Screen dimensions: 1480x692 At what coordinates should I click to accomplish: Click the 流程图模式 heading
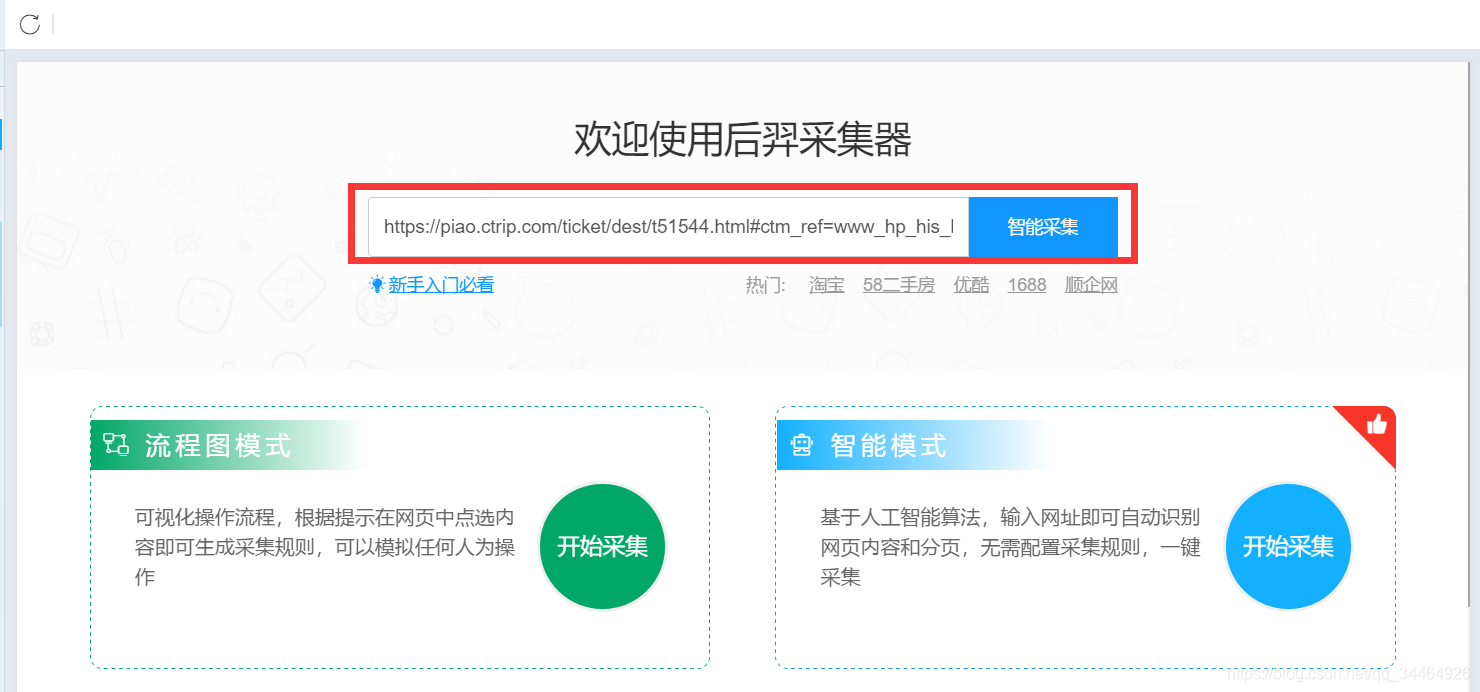coord(218,445)
